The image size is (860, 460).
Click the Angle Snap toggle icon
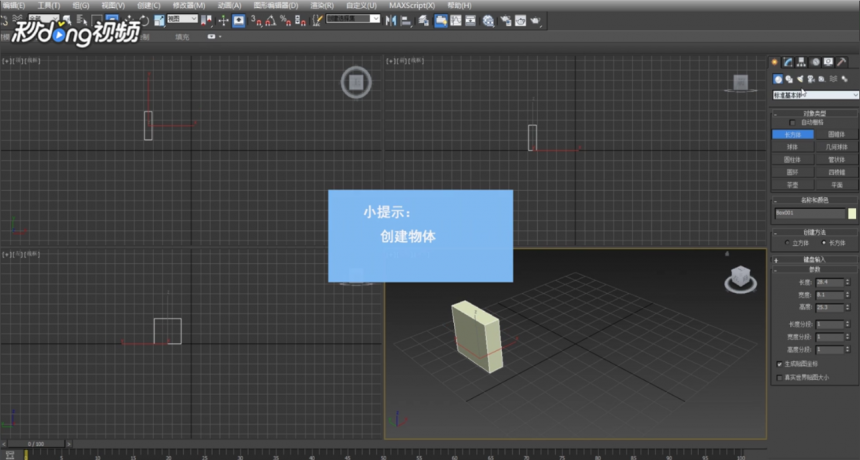pos(270,21)
